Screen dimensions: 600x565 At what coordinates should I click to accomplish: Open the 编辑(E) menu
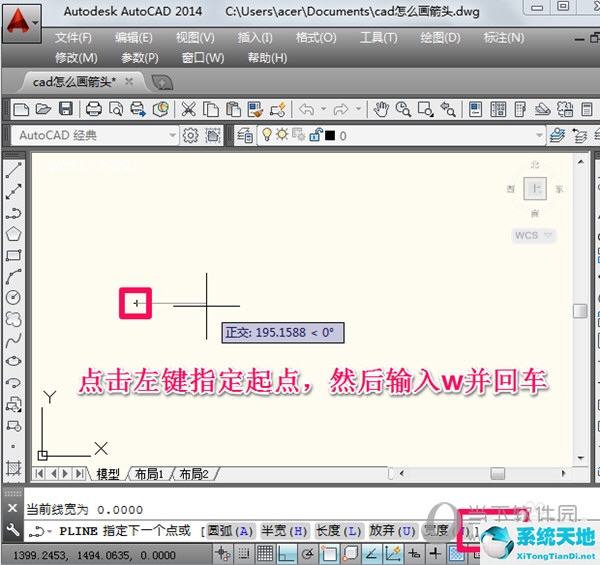[134, 38]
